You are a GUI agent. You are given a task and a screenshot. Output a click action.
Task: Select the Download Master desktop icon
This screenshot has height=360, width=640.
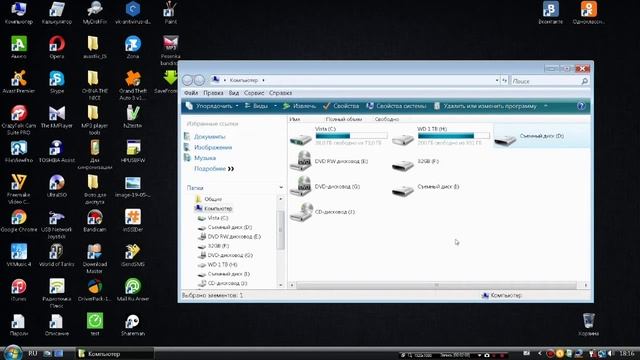point(95,254)
